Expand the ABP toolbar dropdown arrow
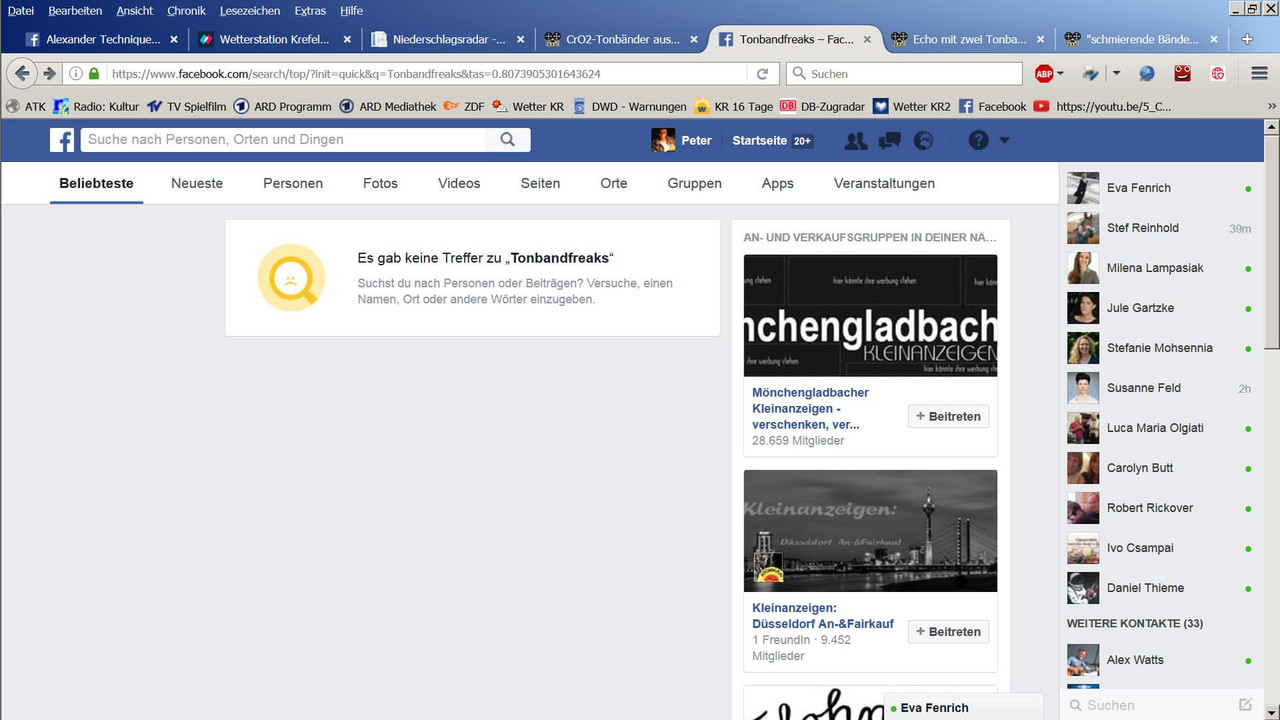The image size is (1280, 720). click(1060, 74)
